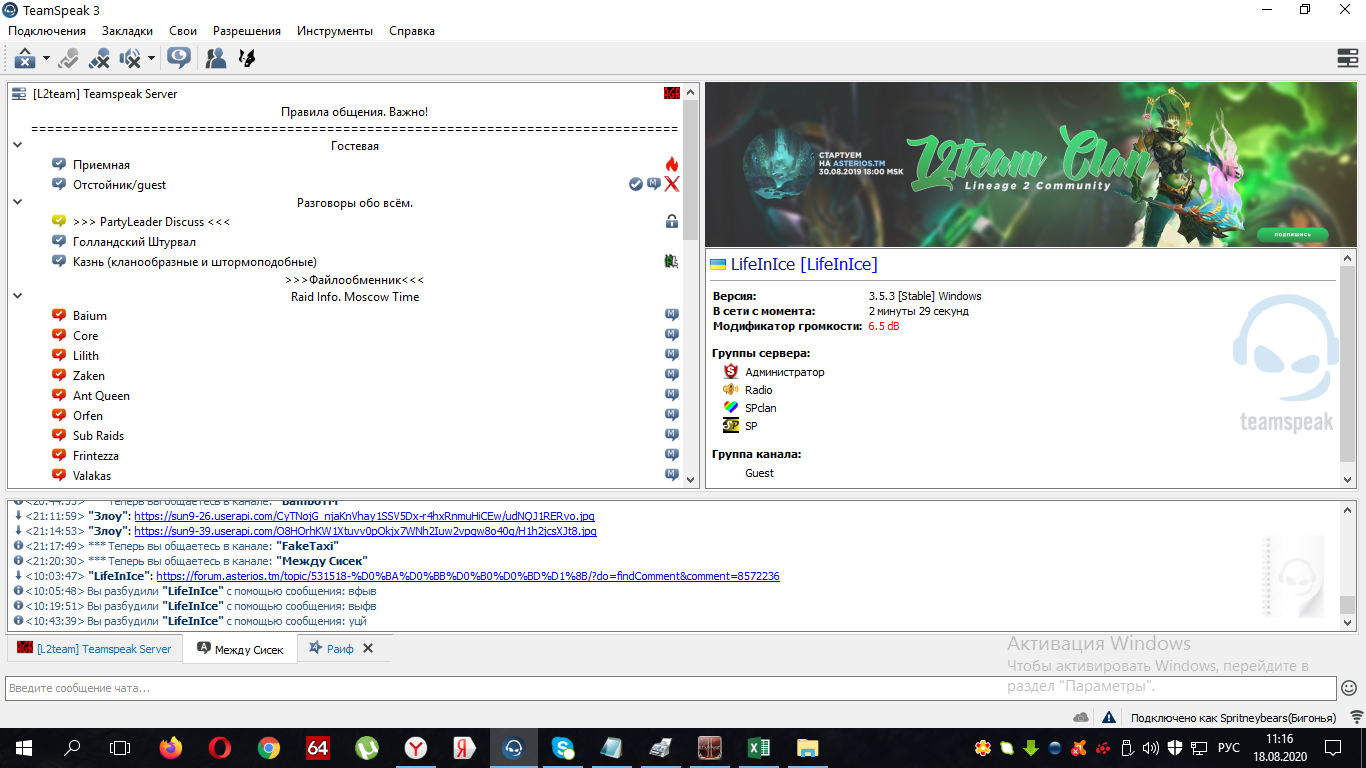Click the layout toggle icon at top right
The height and width of the screenshot is (768, 1366).
pos(1347,59)
